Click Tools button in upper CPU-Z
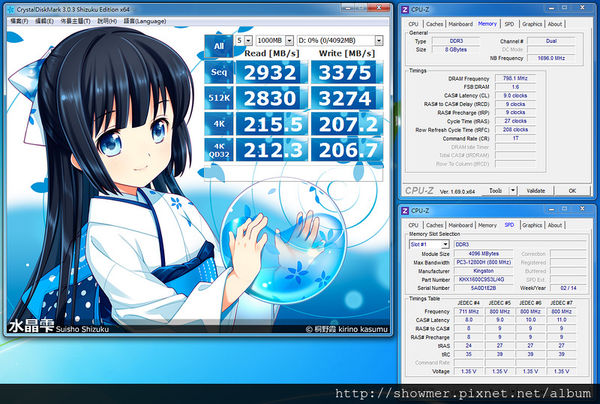This screenshot has height=404, width=600. 496,191
